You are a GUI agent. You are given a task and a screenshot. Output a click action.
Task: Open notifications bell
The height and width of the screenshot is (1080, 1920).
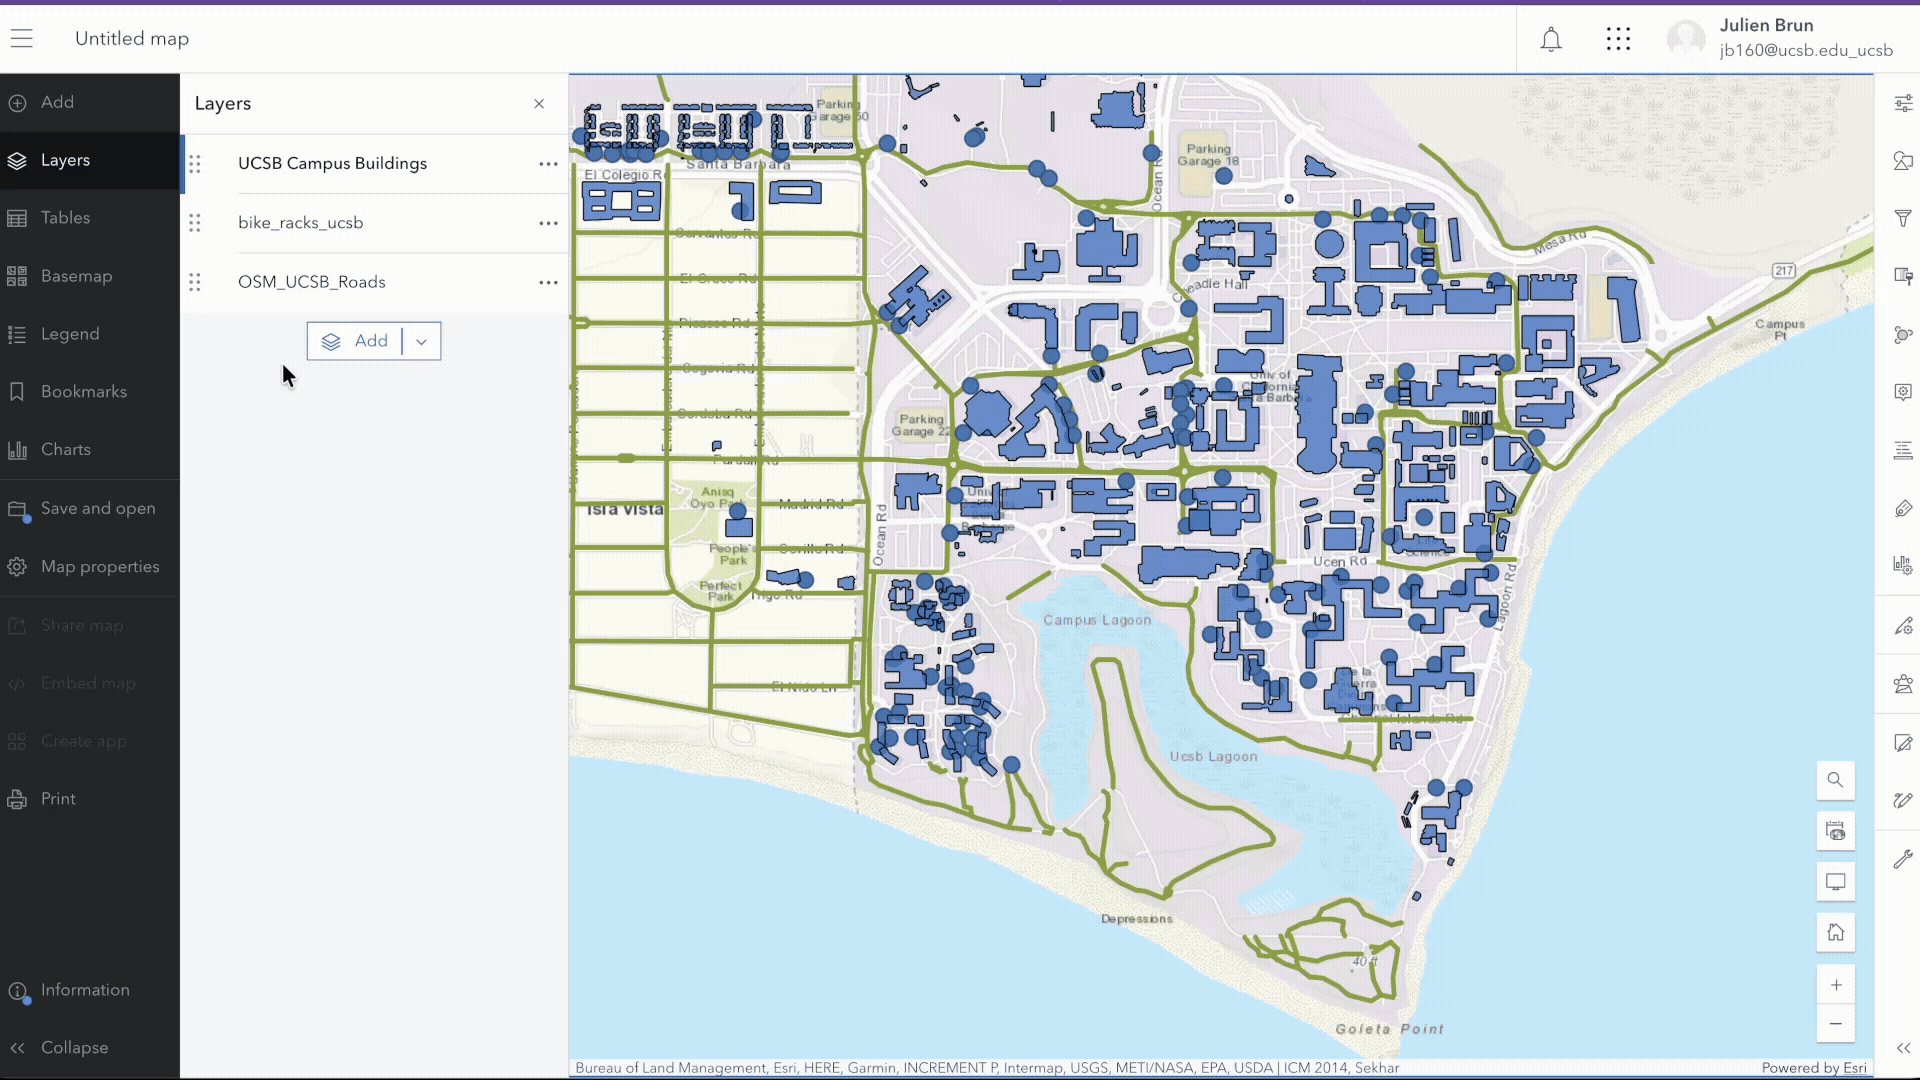(x=1550, y=39)
